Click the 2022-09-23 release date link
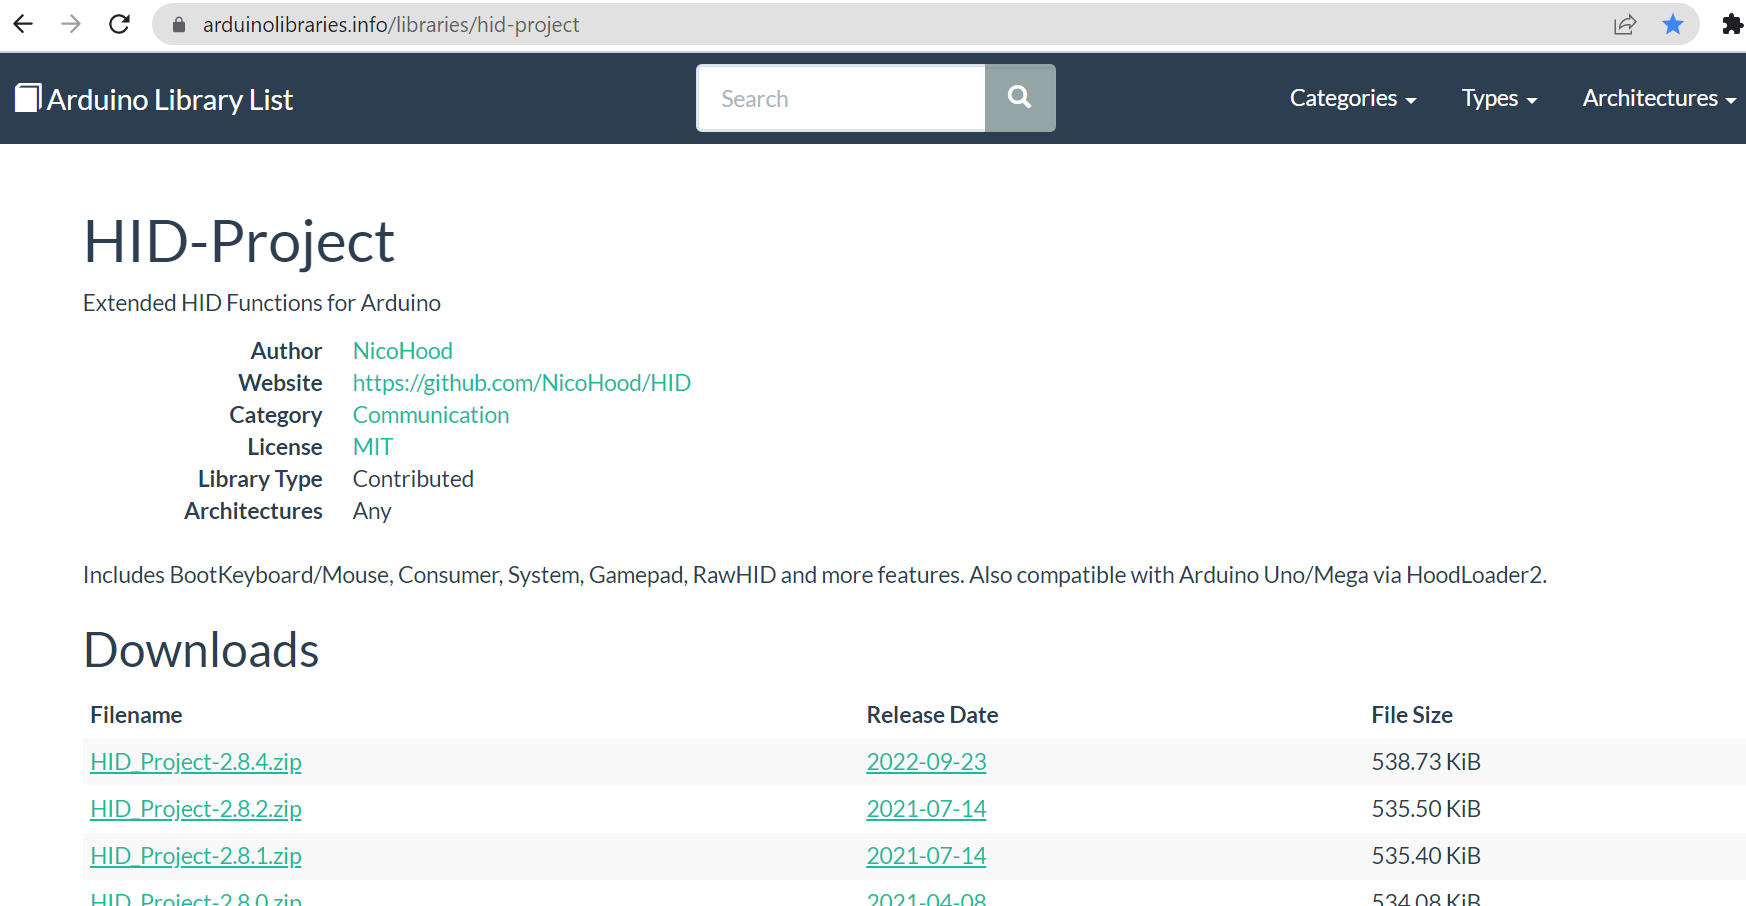Screen dimensions: 1746x906 click(x=926, y=762)
